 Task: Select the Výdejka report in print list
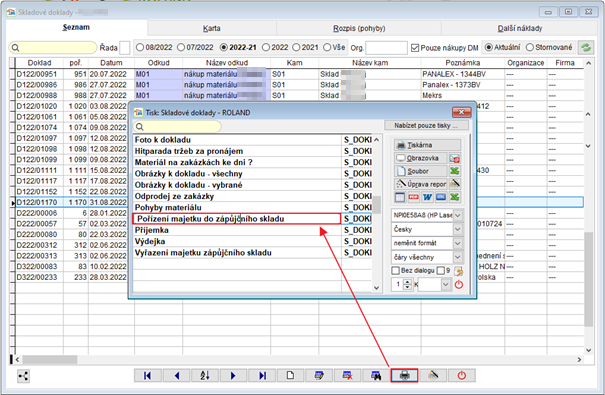[x=237, y=241]
